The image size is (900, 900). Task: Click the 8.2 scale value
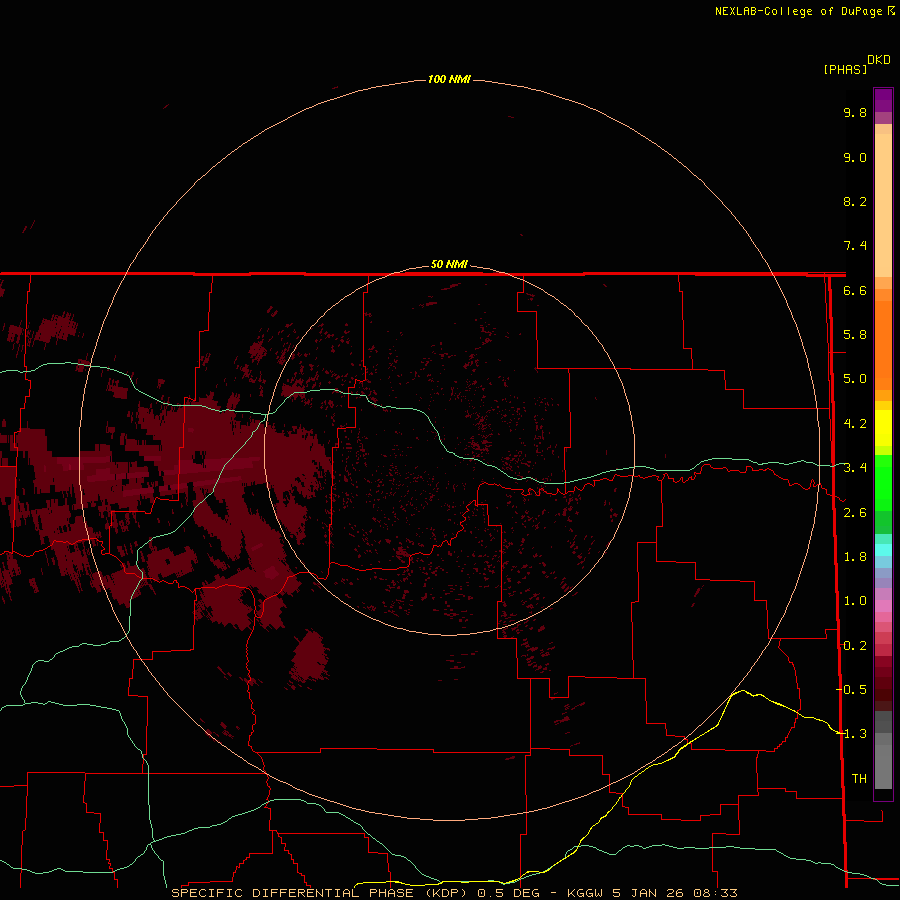coord(855,201)
